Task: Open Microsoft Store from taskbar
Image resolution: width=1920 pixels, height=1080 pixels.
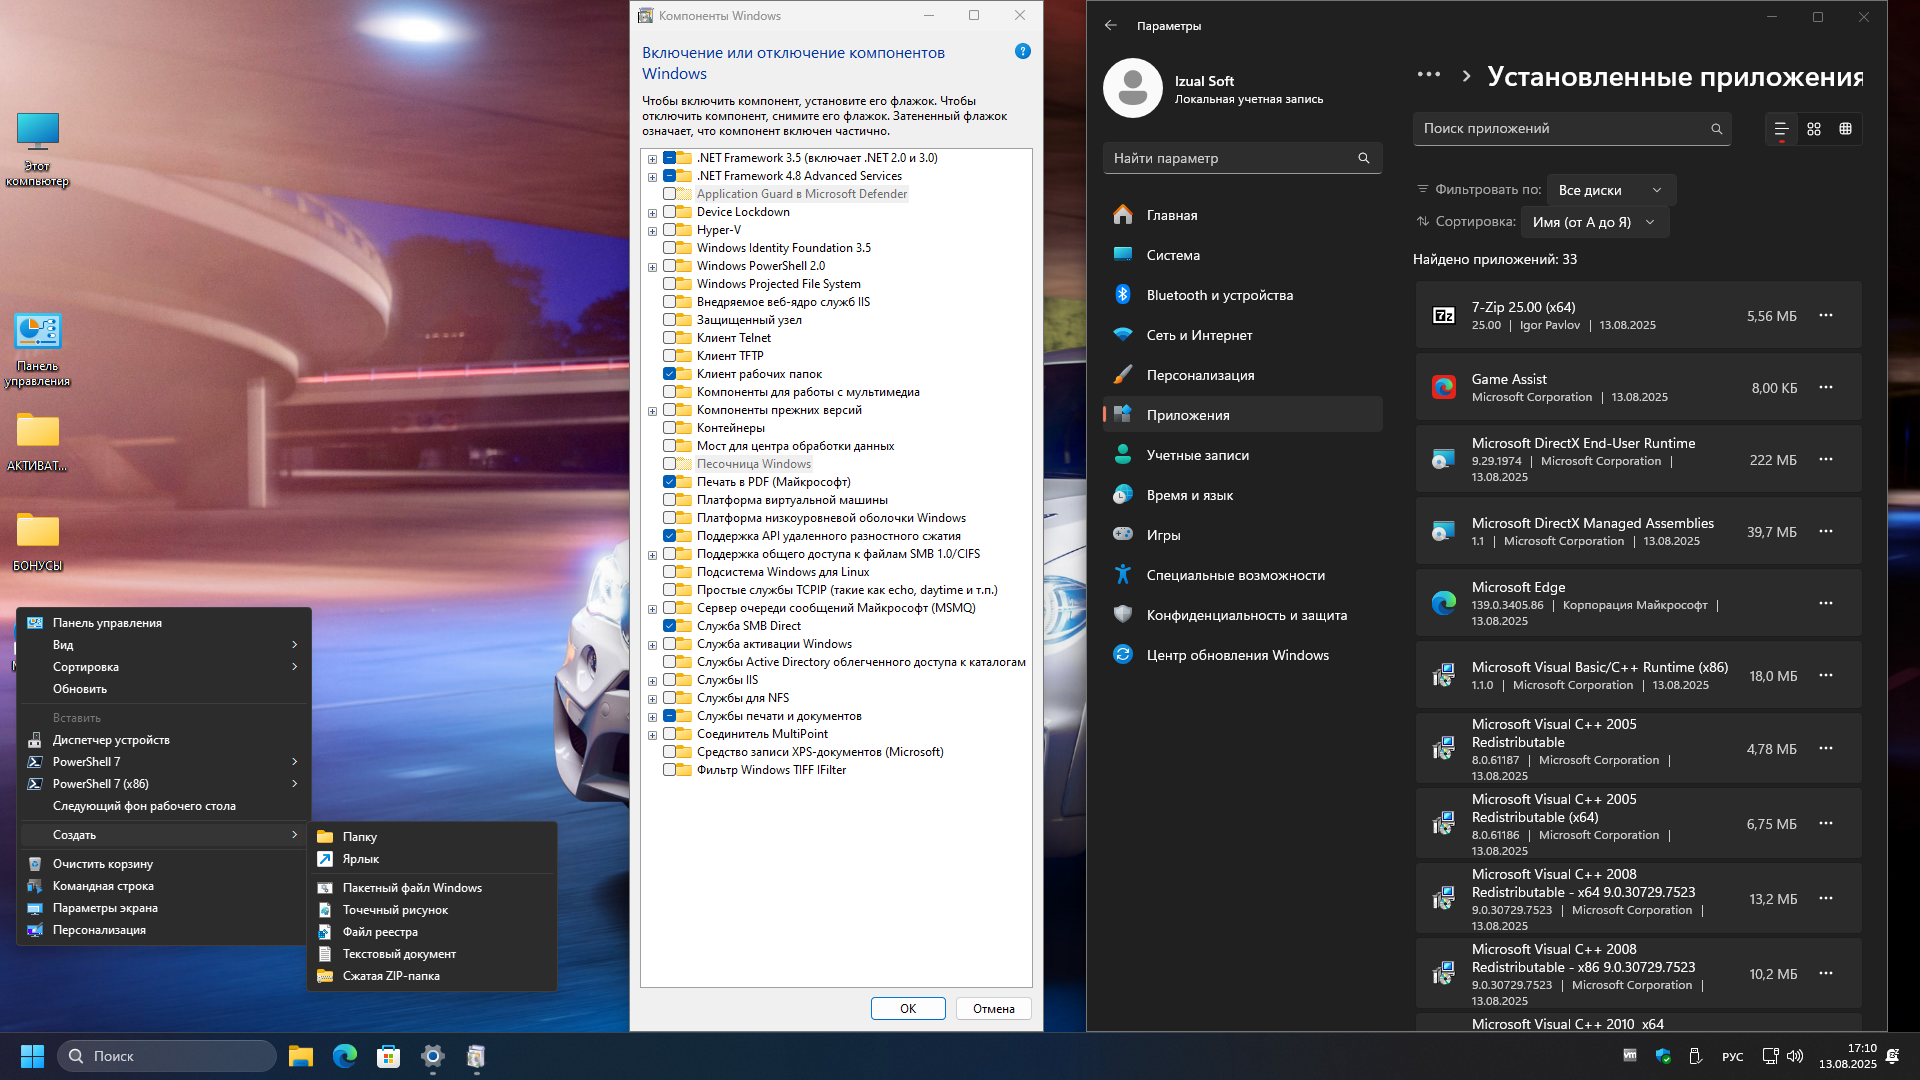Action: 388,1056
